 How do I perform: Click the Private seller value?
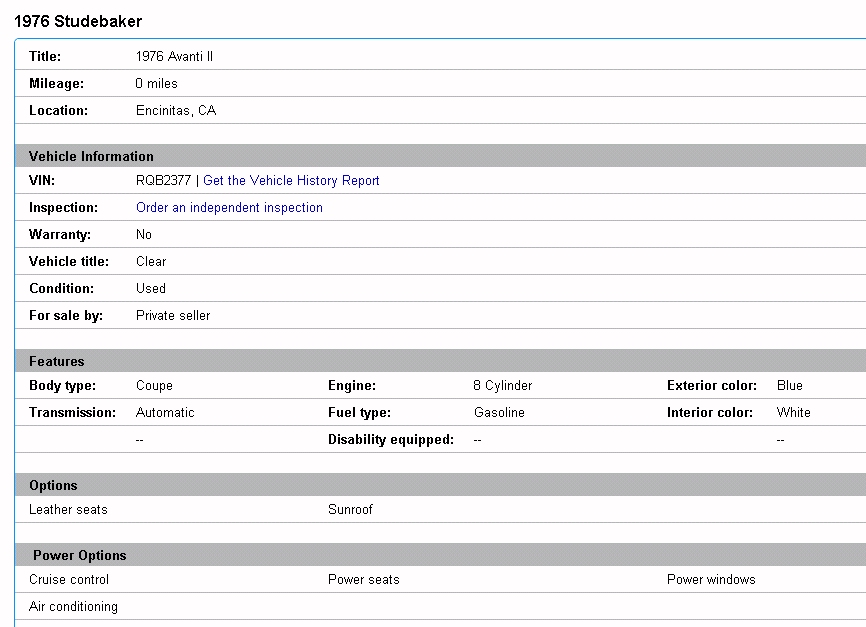coord(173,315)
